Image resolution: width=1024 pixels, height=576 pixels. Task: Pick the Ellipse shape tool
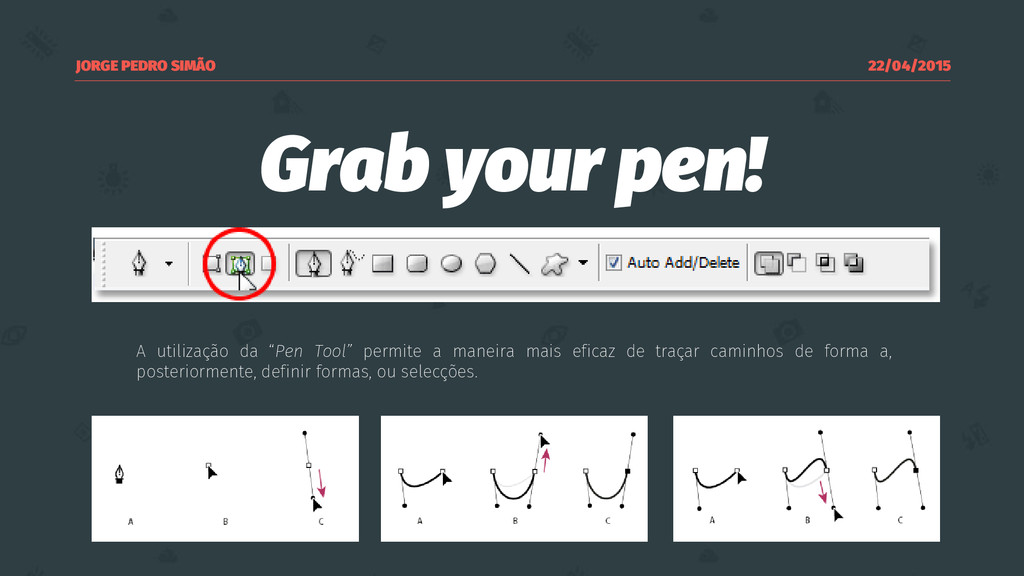(x=451, y=264)
